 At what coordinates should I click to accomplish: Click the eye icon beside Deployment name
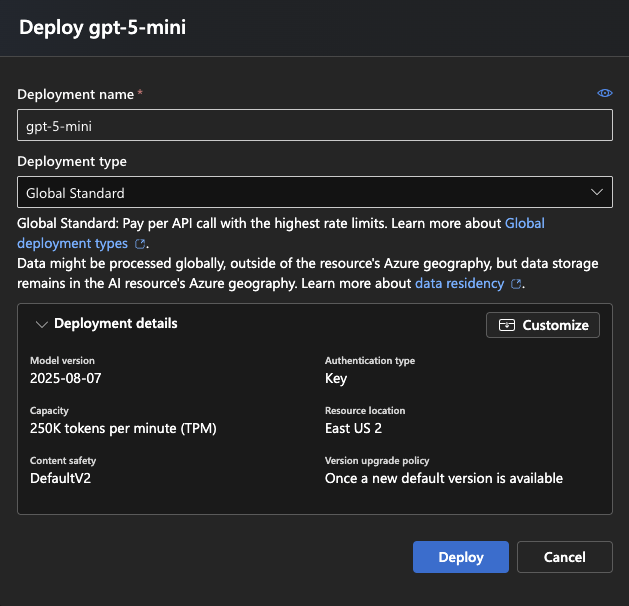click(x=604, y=93)
